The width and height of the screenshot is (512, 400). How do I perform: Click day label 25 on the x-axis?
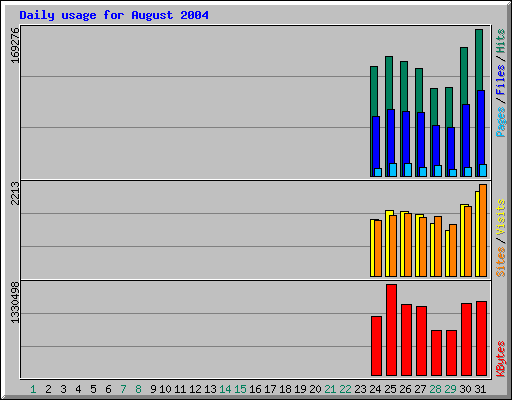click(x=390, y=389)
